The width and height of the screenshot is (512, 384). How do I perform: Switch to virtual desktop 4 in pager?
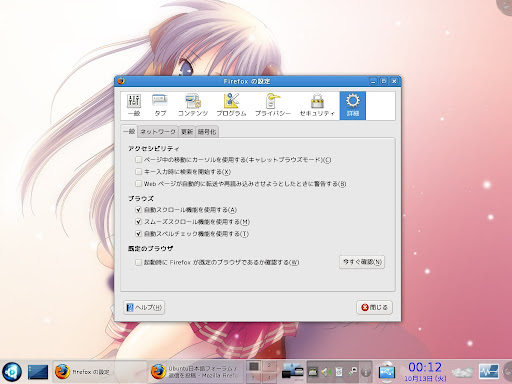tap(269, 377)
